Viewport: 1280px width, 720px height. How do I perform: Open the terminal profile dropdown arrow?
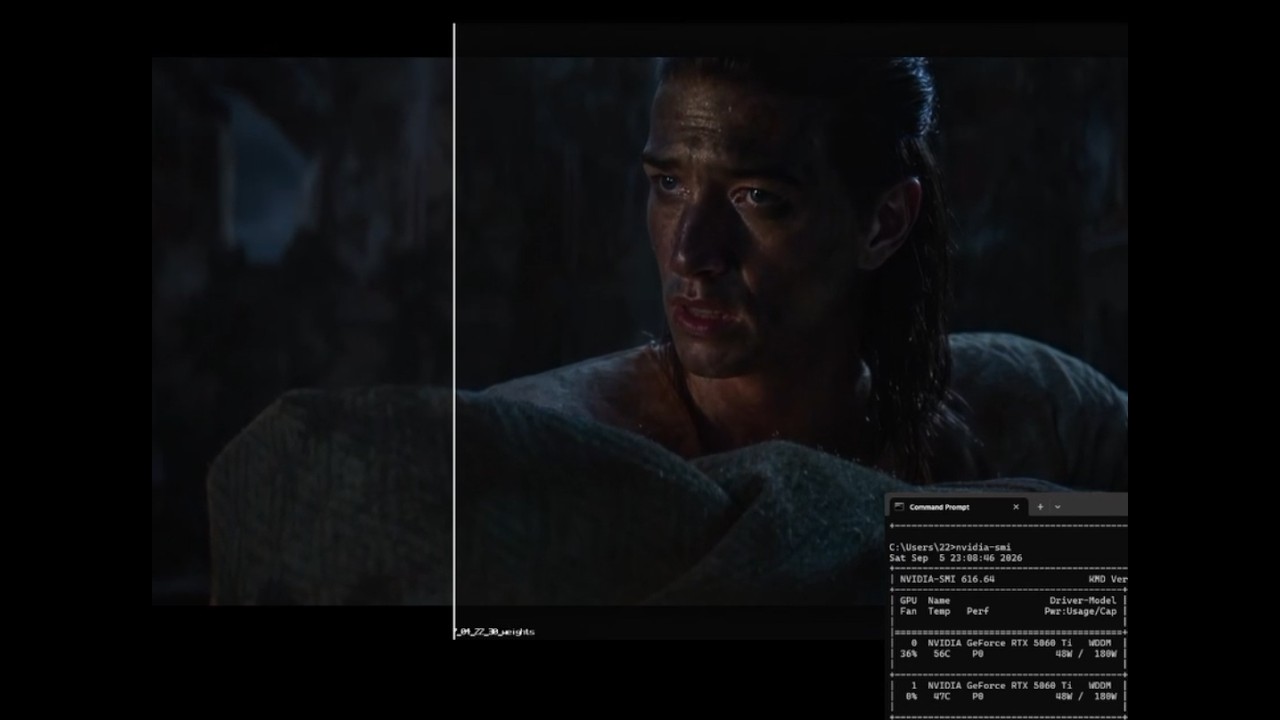pos(1057,507)
